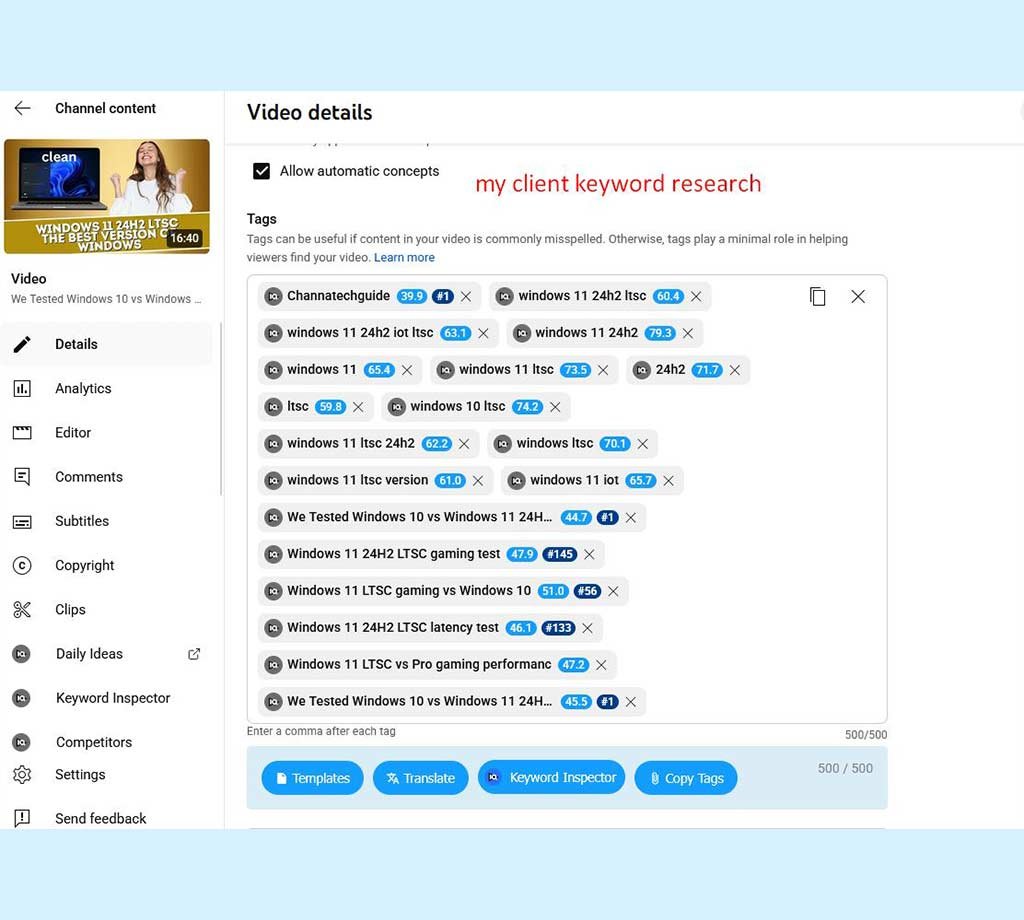Image resolution: width=1024 pixels, height=920 pixels.
Task: Open Competitors in sidebar
Action: pos(94,742)
